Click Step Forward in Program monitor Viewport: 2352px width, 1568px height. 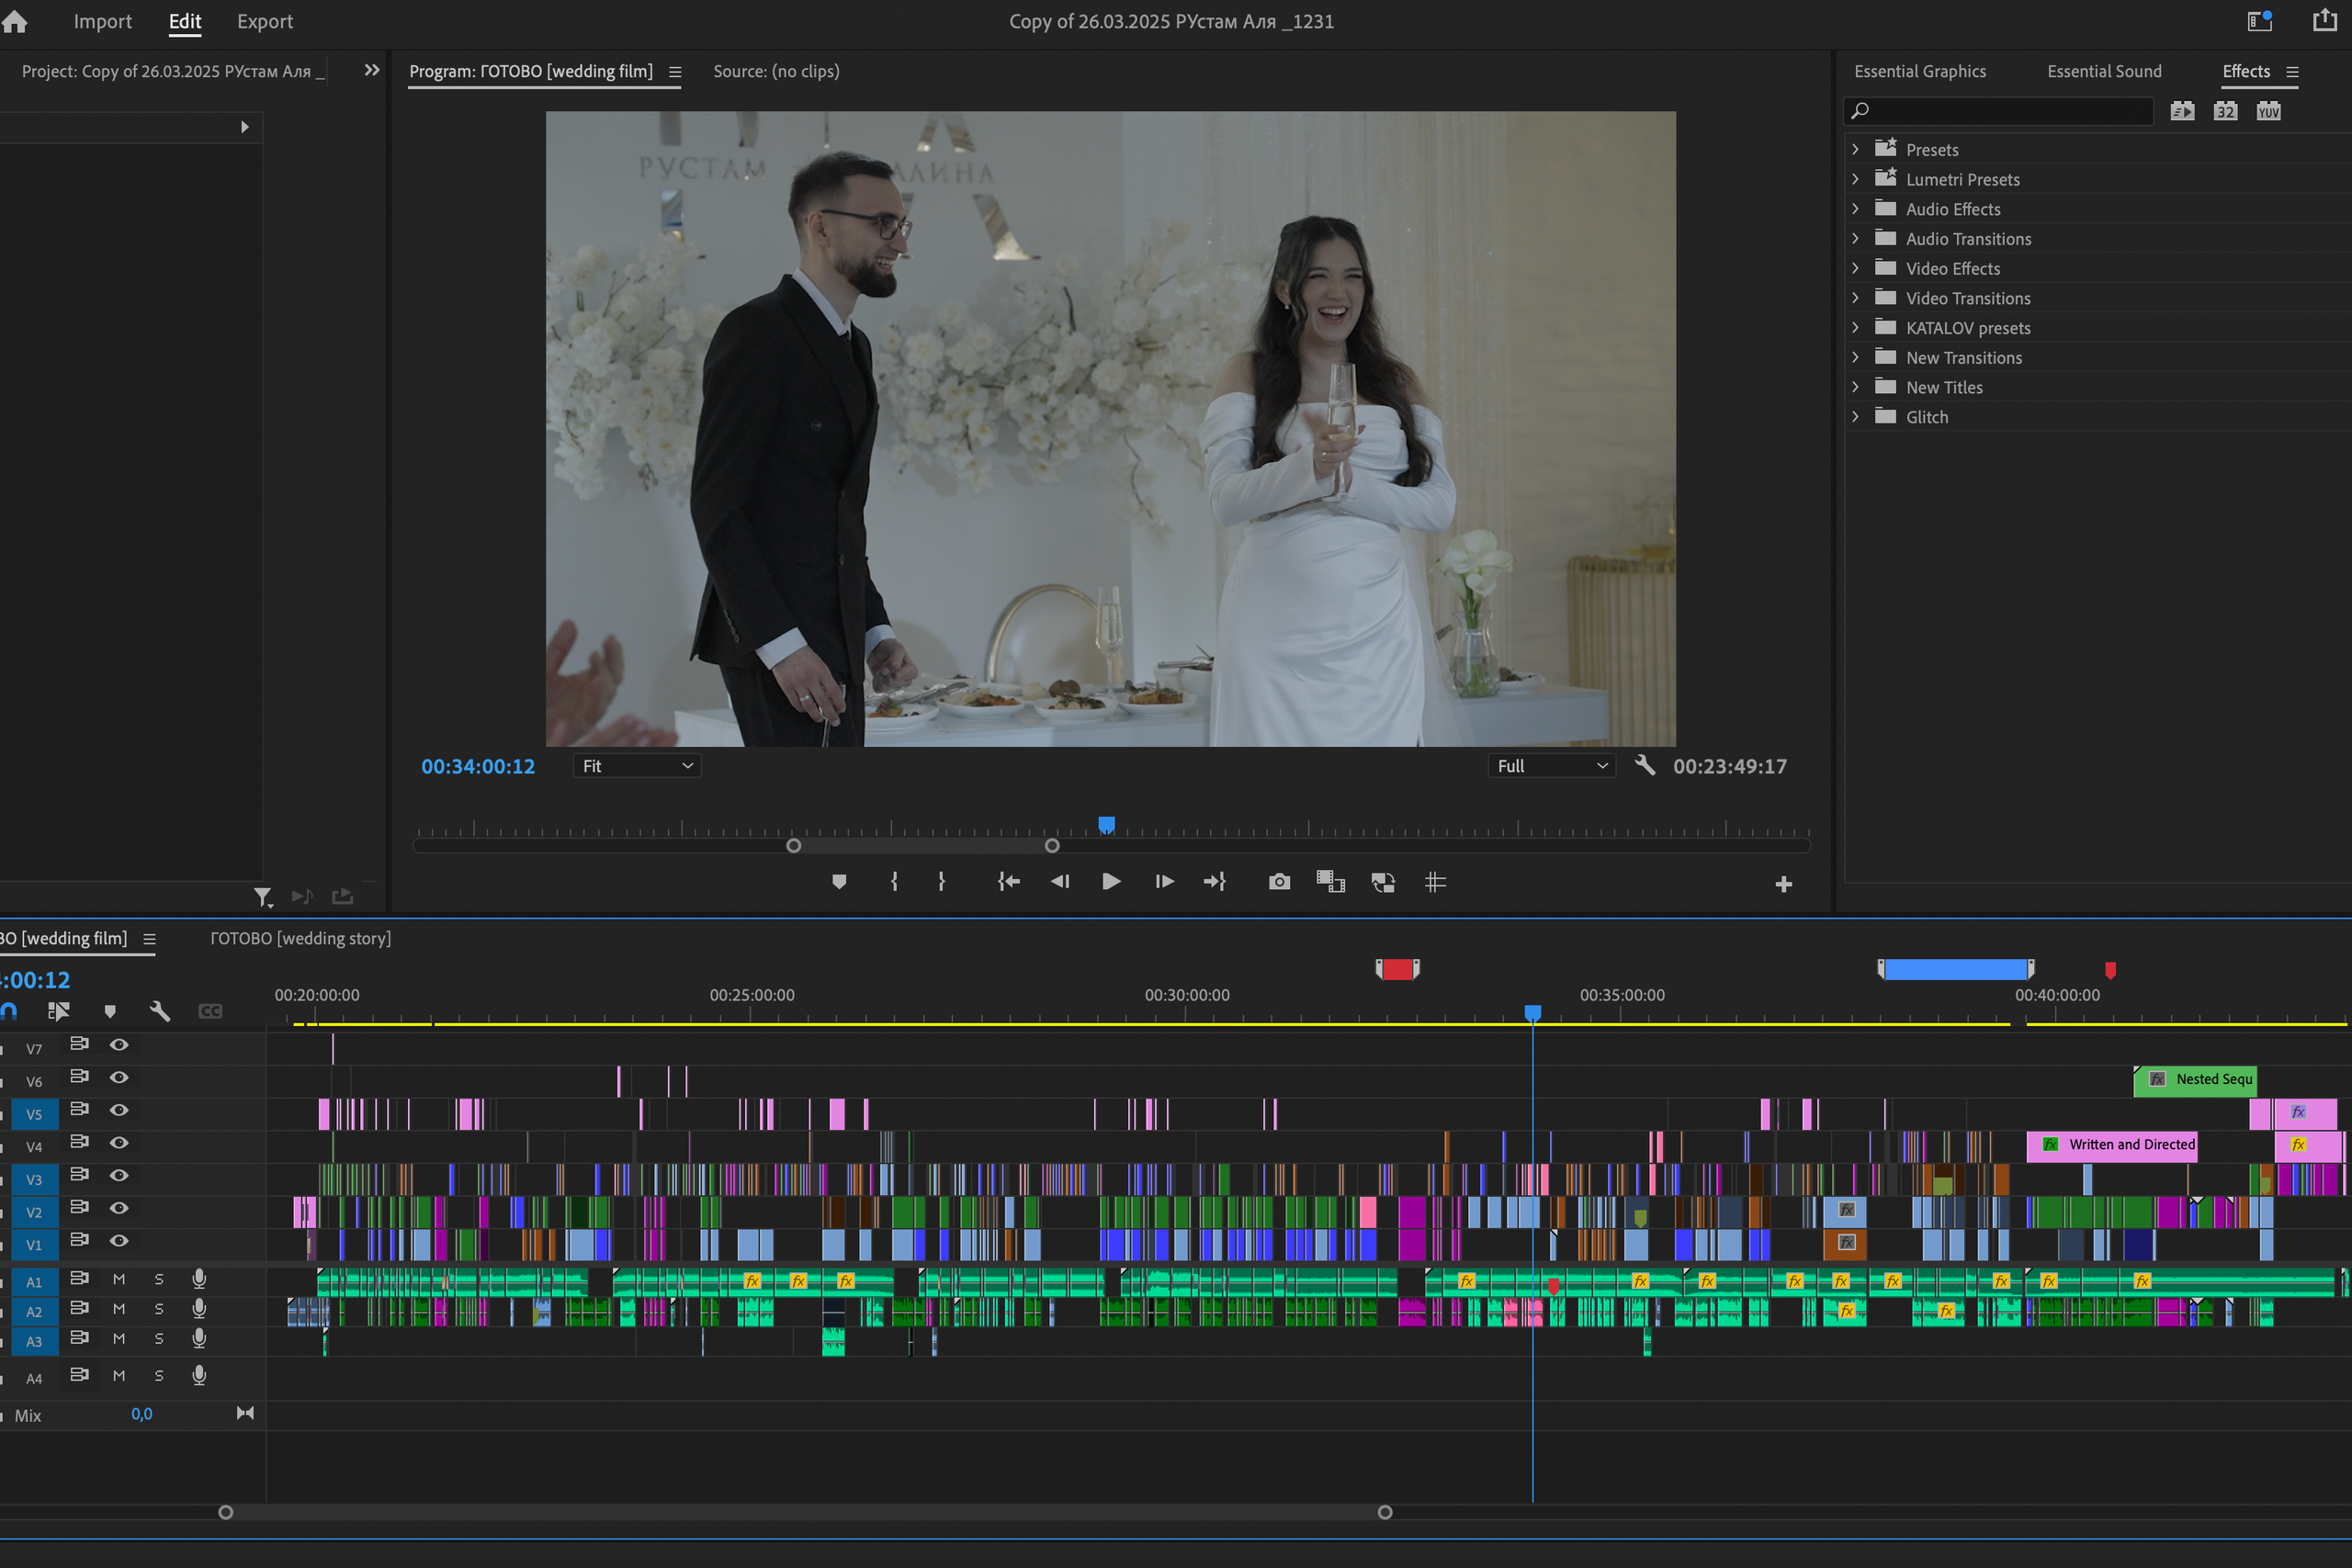(1163, 881)
